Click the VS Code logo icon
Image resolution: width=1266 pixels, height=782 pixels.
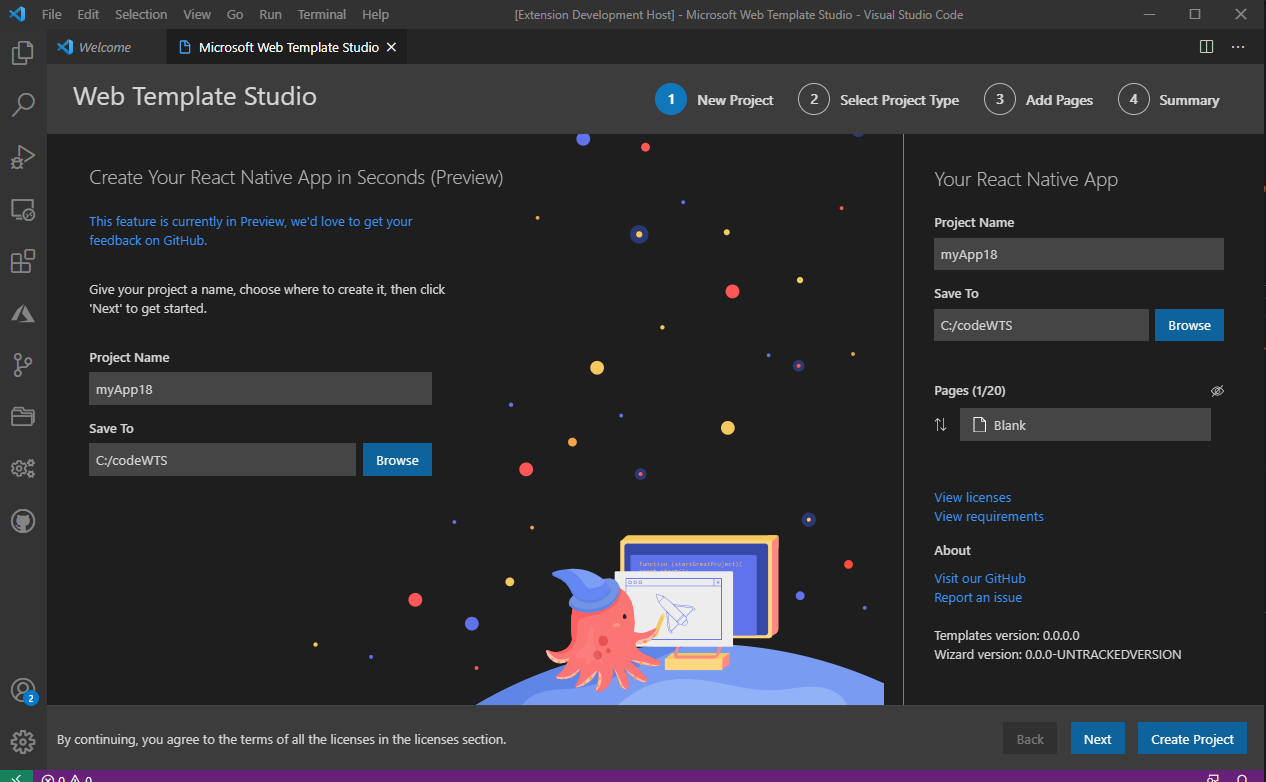pos(16,14)
